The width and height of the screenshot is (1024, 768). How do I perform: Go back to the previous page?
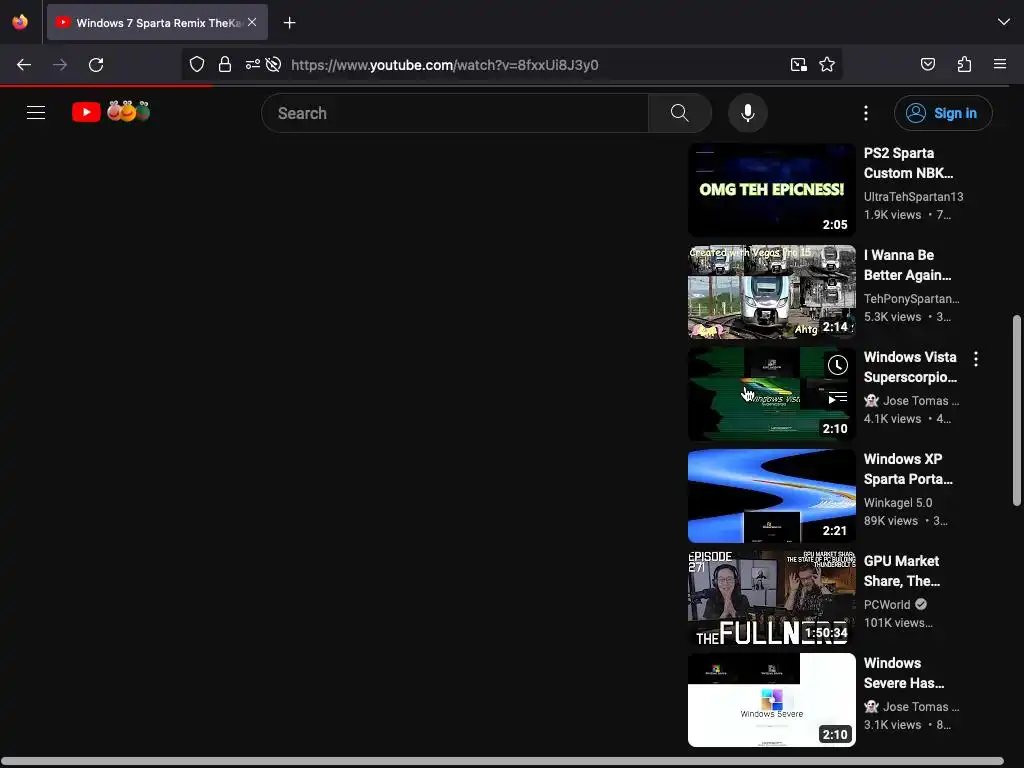pos(24,65)
